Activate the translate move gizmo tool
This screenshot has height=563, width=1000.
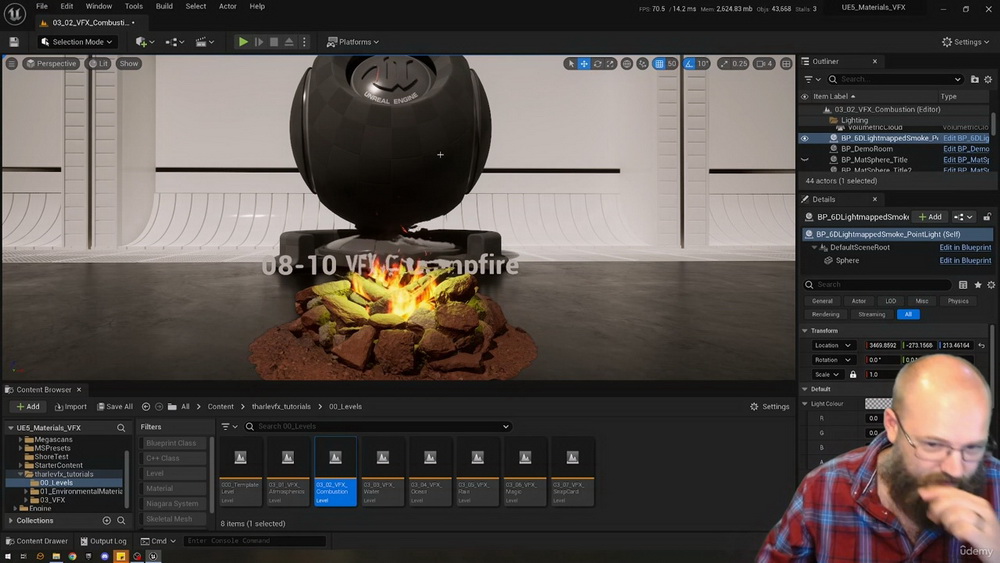pos(584,64)
